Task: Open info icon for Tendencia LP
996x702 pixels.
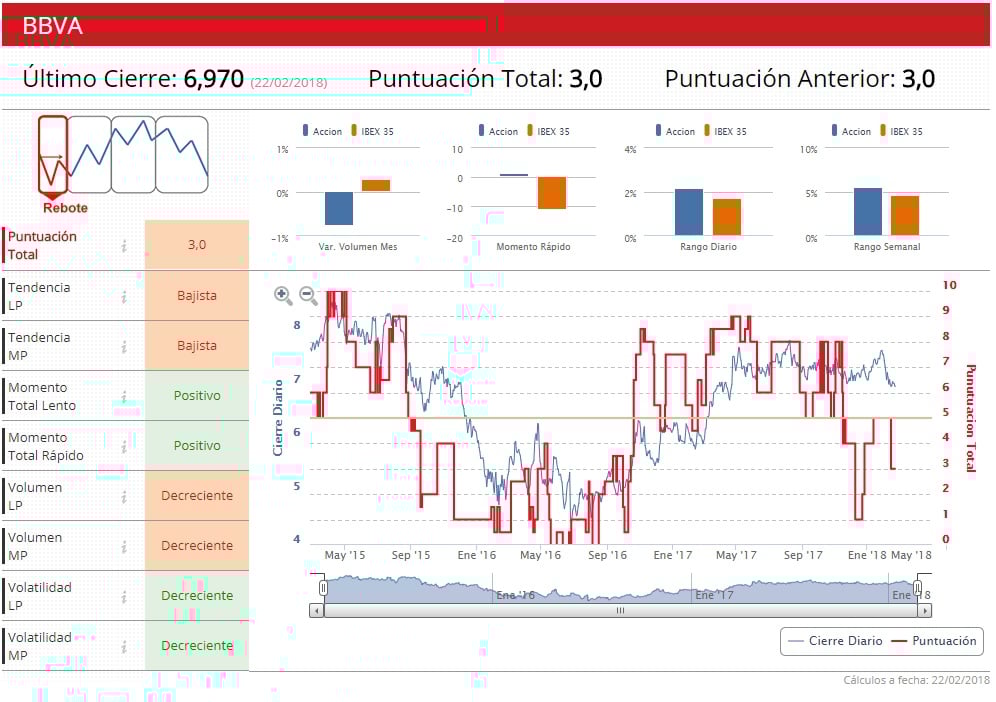Action: 124,296
